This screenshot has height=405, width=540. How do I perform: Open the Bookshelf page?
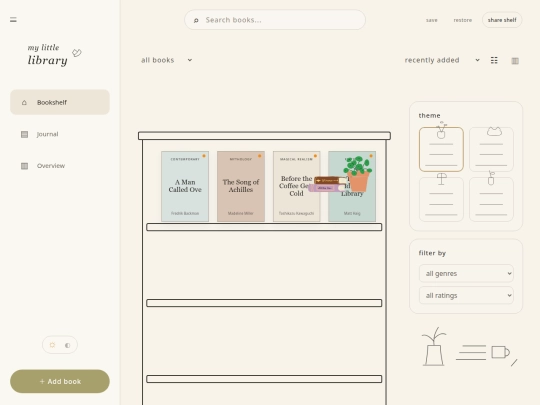60,102
